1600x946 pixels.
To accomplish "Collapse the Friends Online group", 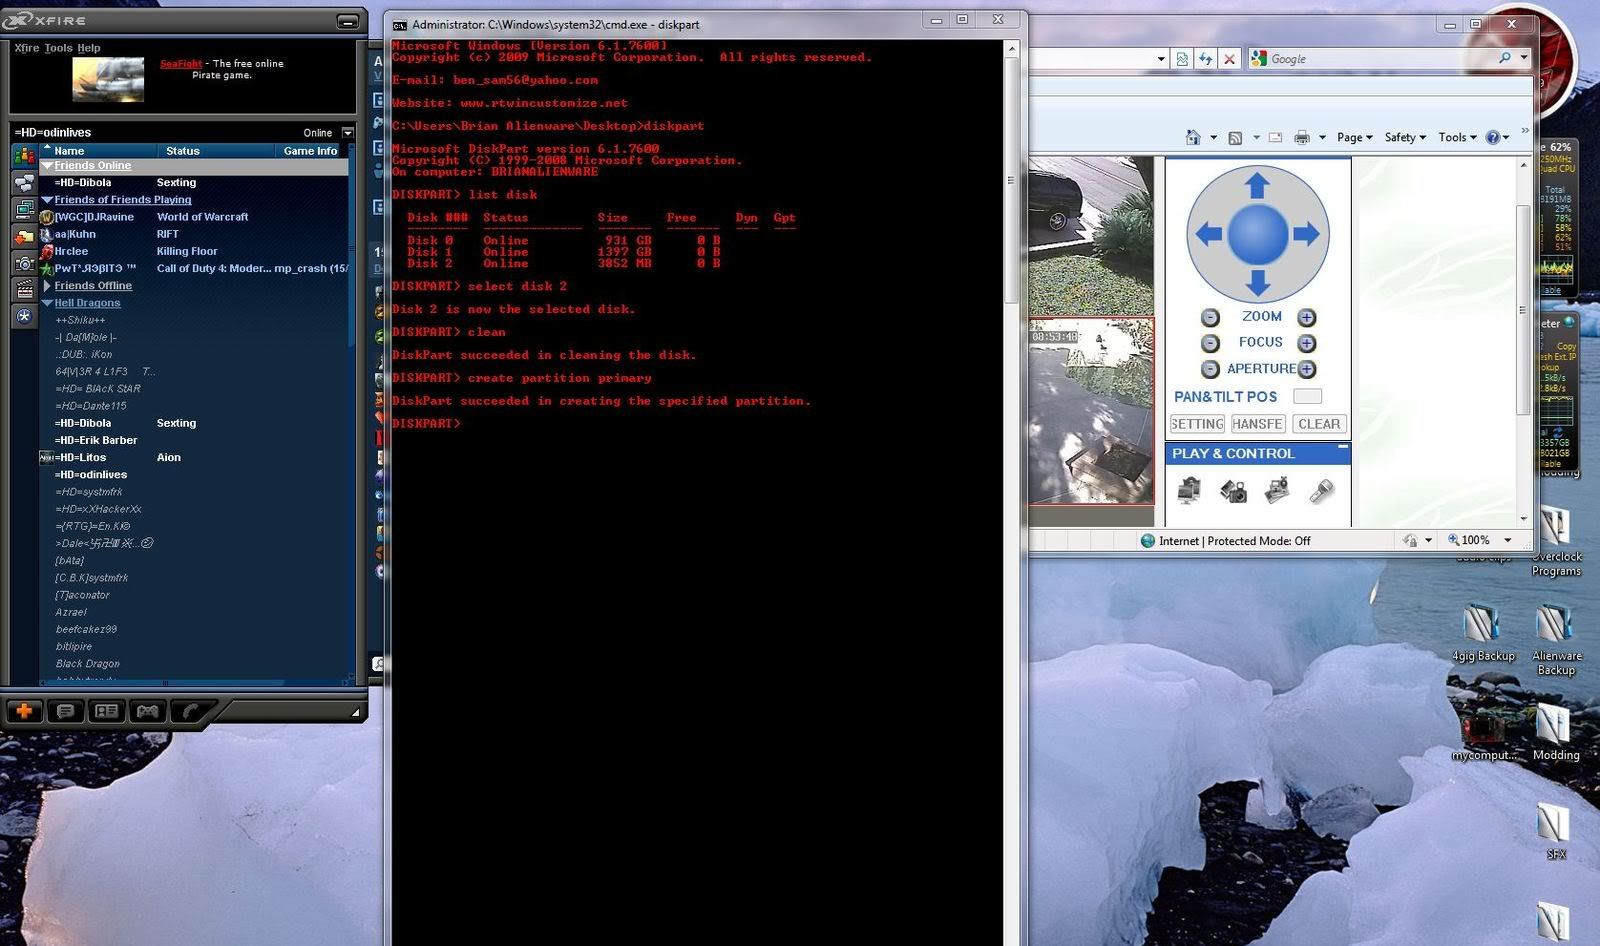I will 47,165.
